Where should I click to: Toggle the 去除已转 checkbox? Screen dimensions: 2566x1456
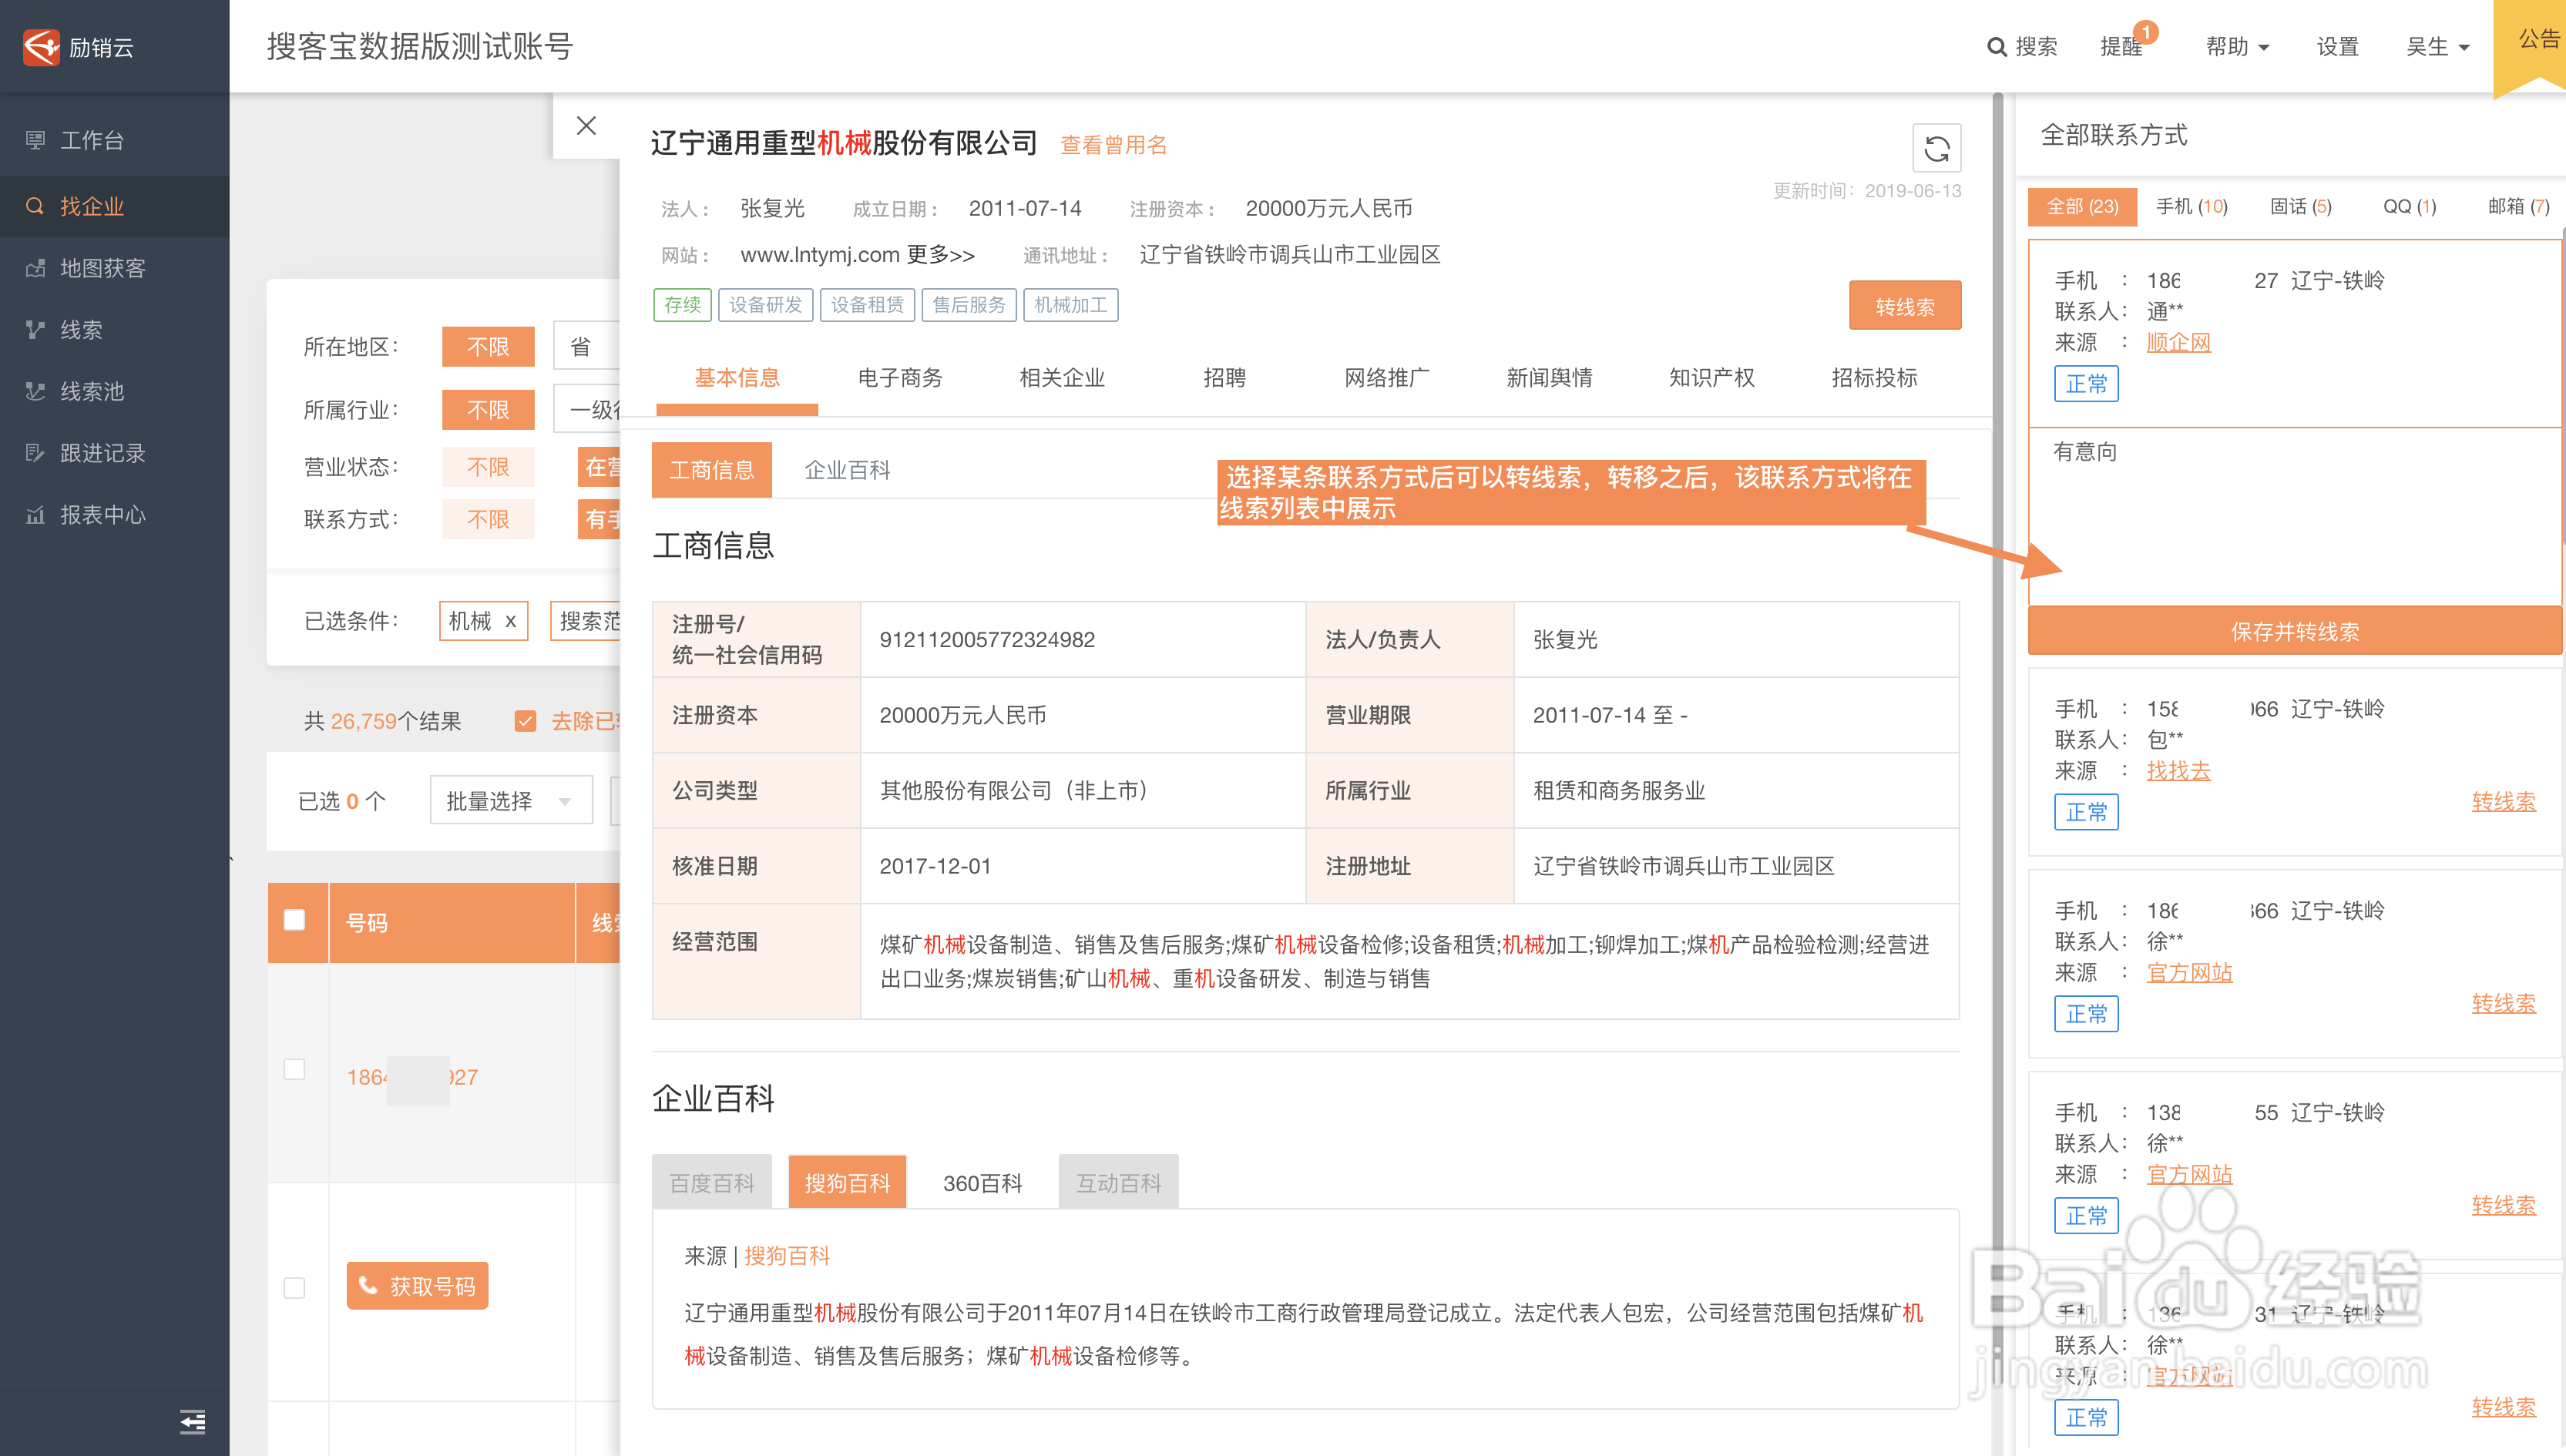[525, 721]
